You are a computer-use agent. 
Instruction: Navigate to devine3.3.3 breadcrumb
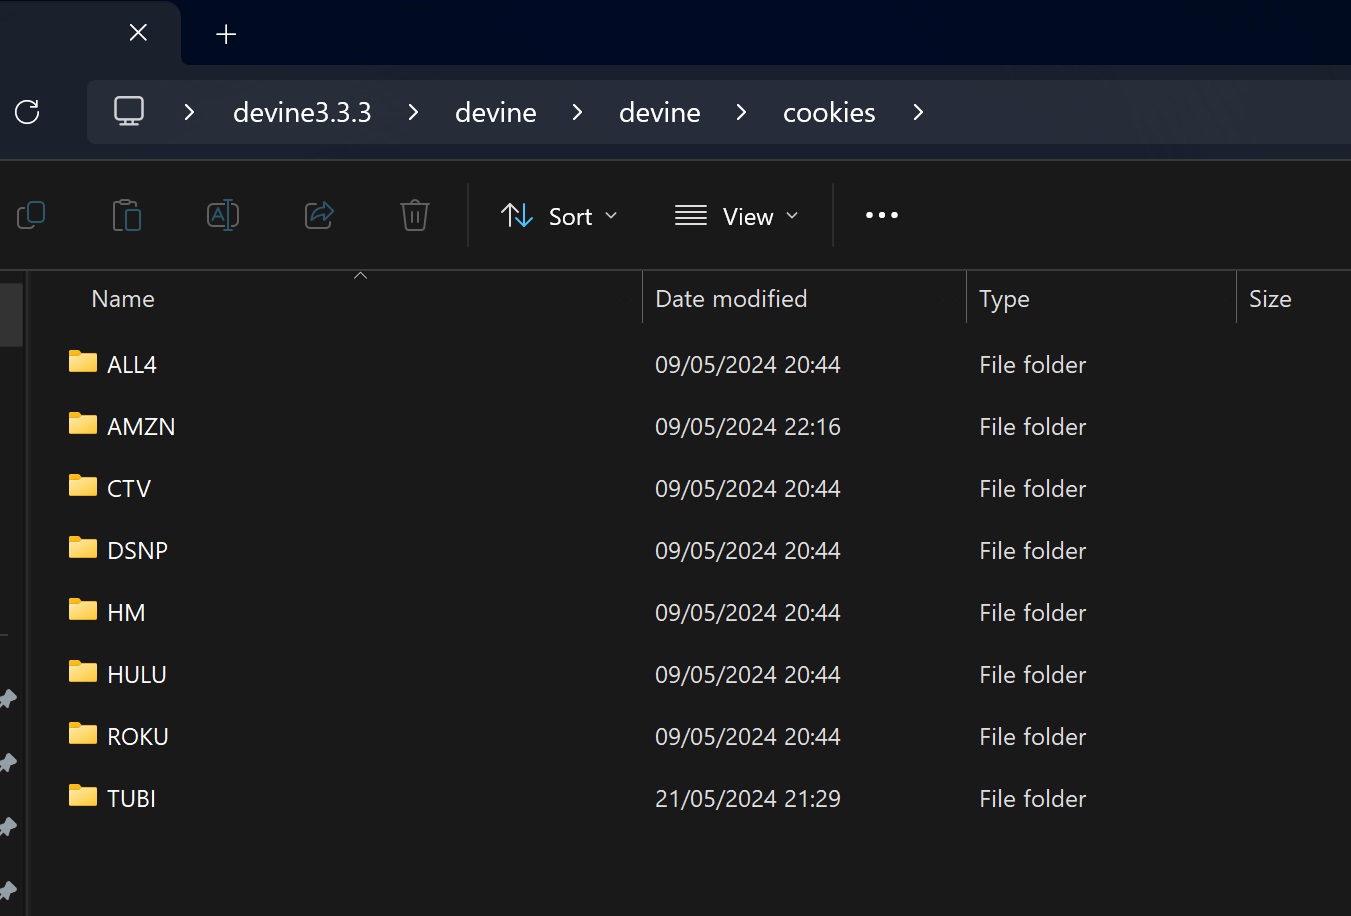(302, 112)
